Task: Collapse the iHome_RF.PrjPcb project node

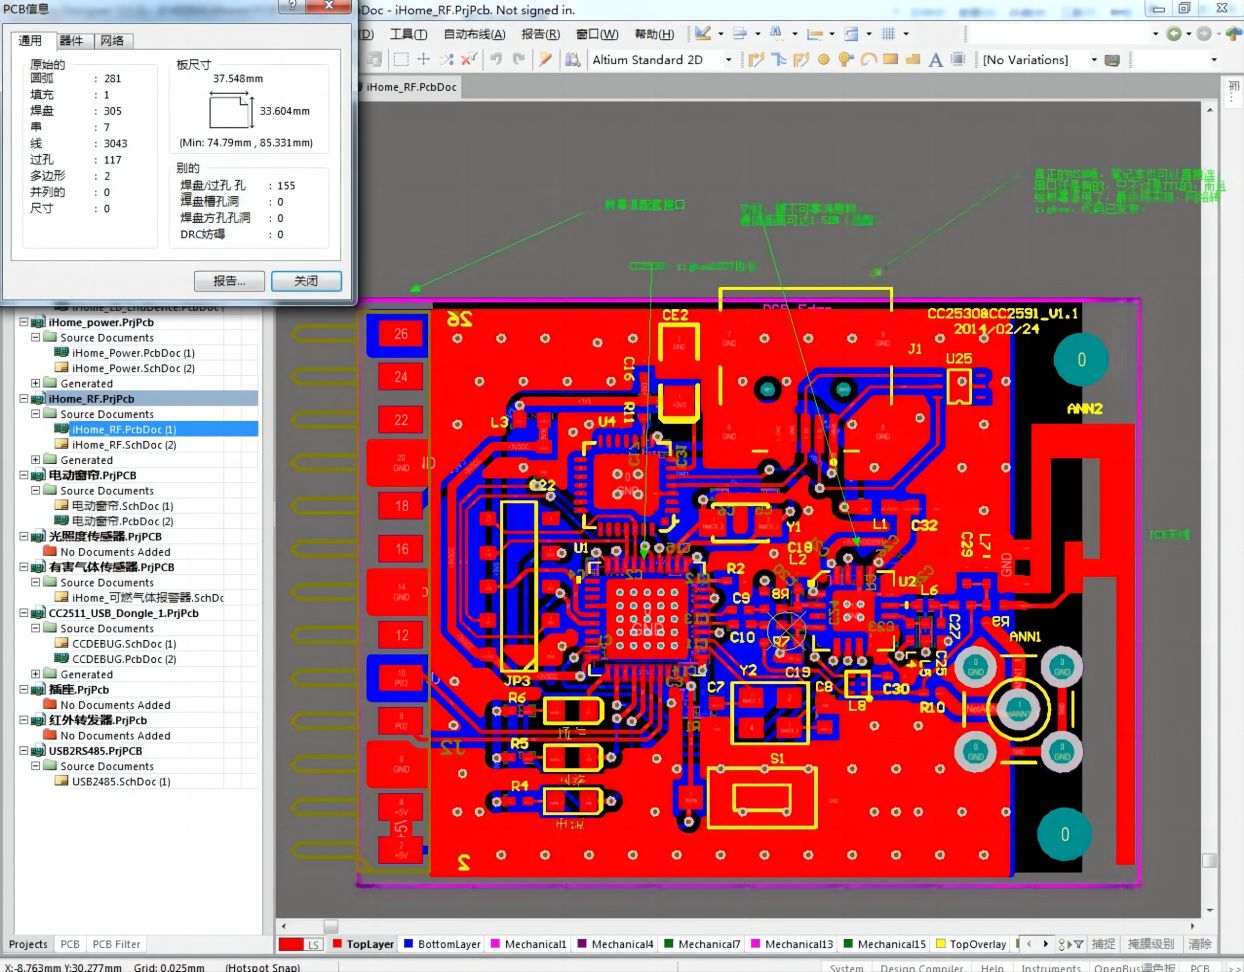Action: coord(24,398)
